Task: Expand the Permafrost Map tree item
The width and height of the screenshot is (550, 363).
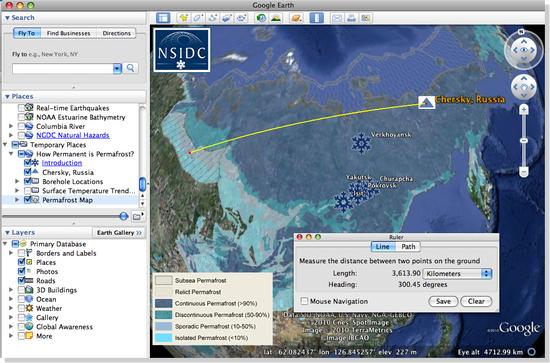Action: click(17, 200)
